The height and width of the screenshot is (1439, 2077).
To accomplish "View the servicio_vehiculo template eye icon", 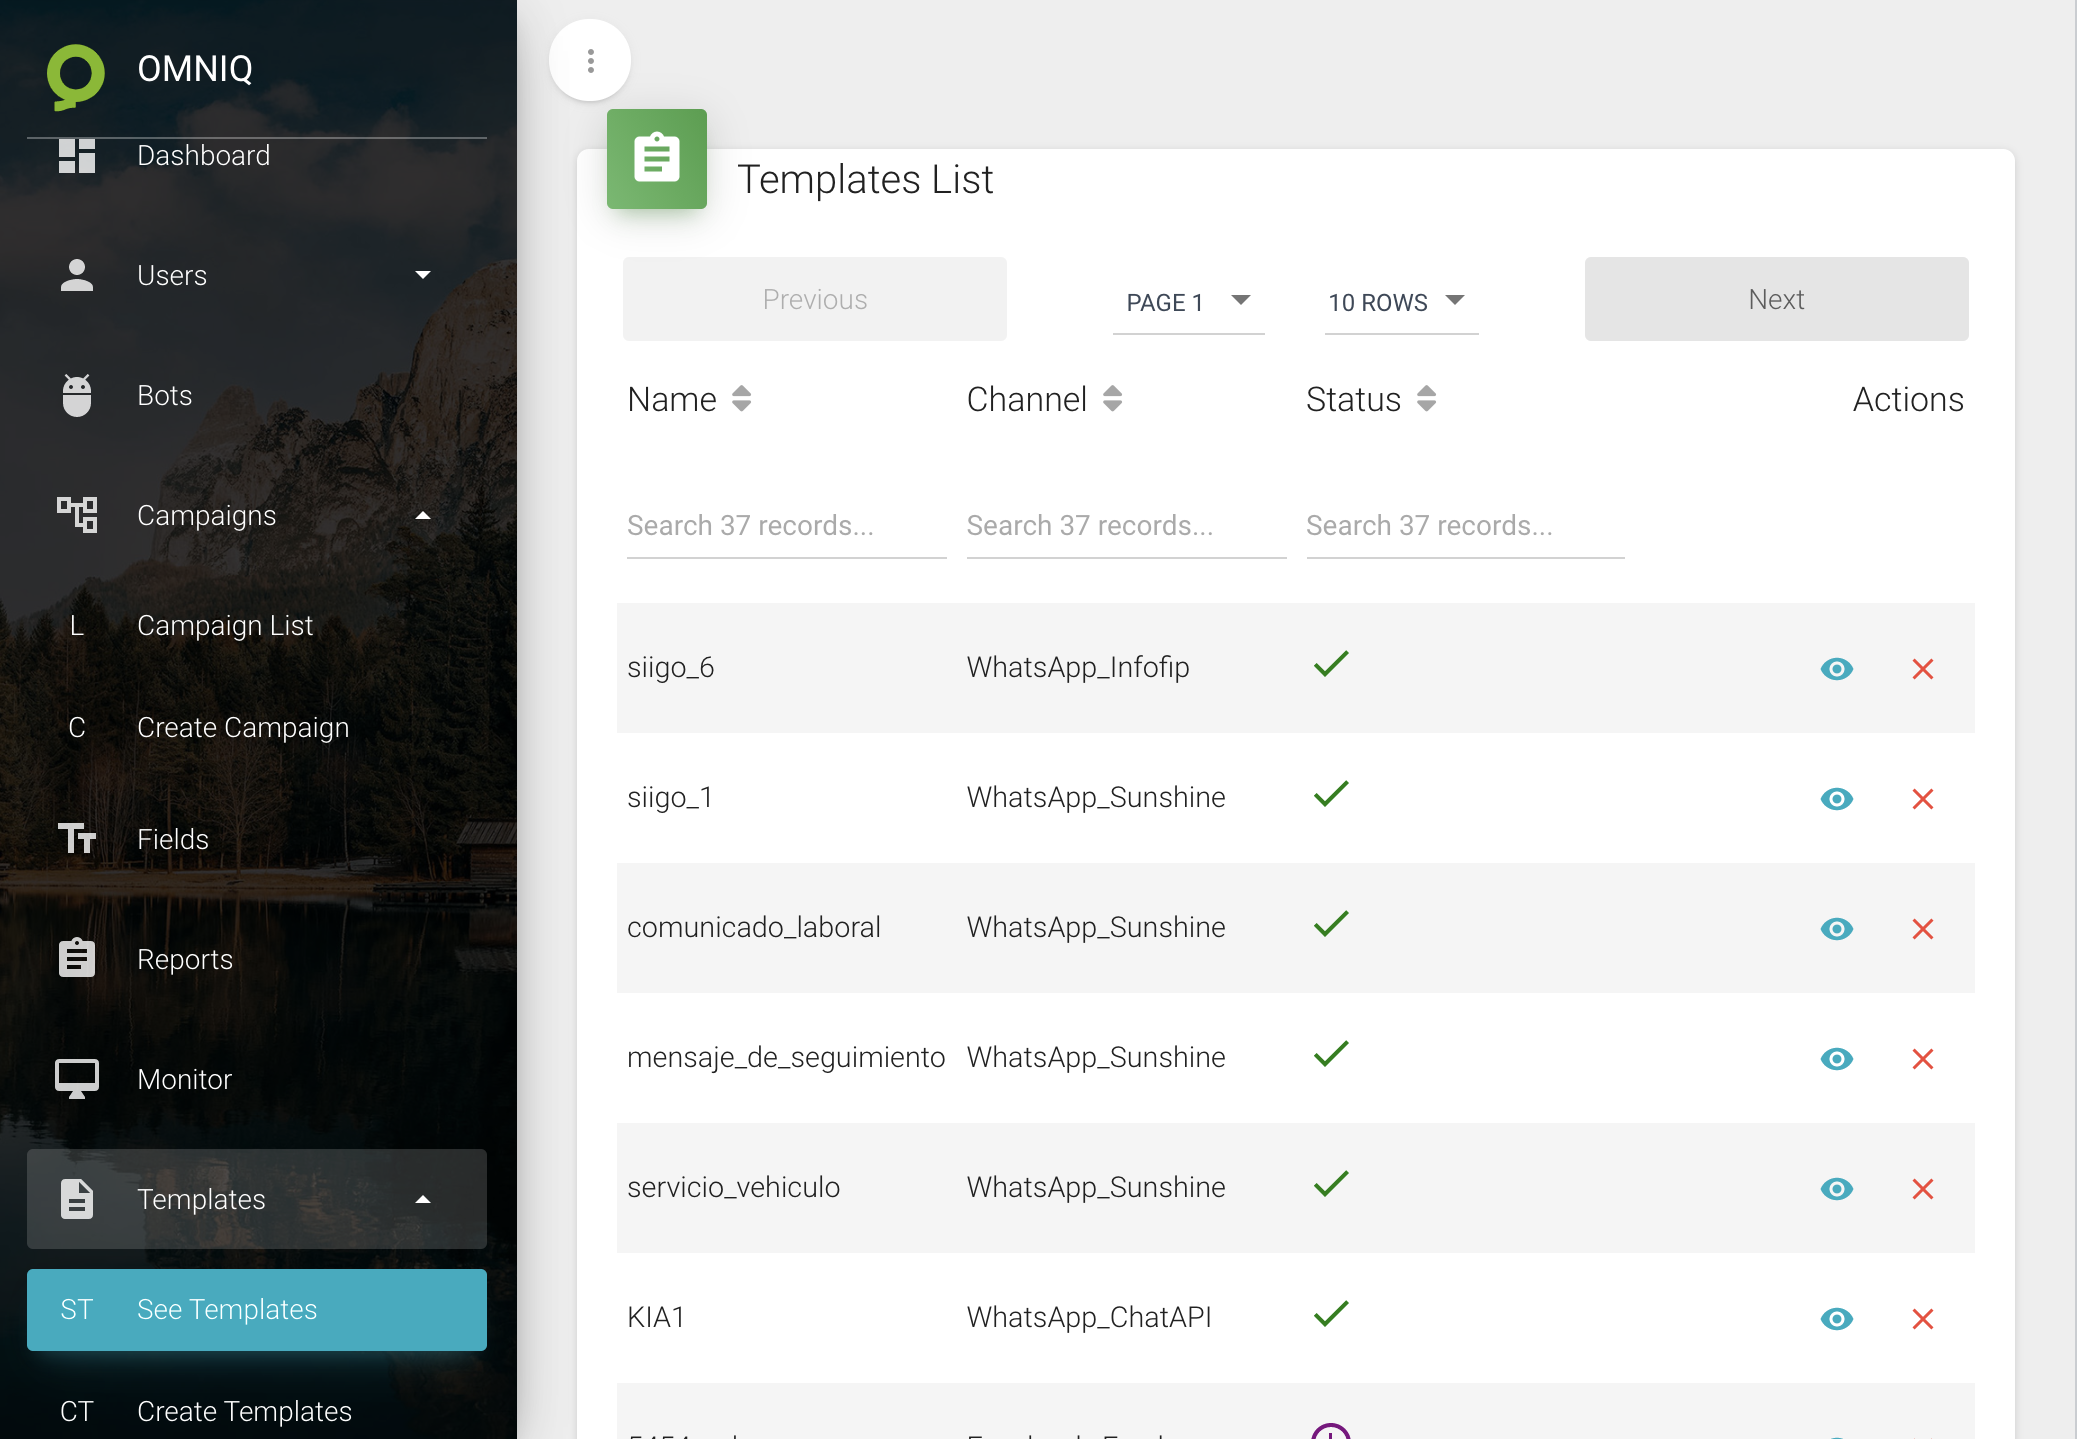I will (x=1836, y=1189).
